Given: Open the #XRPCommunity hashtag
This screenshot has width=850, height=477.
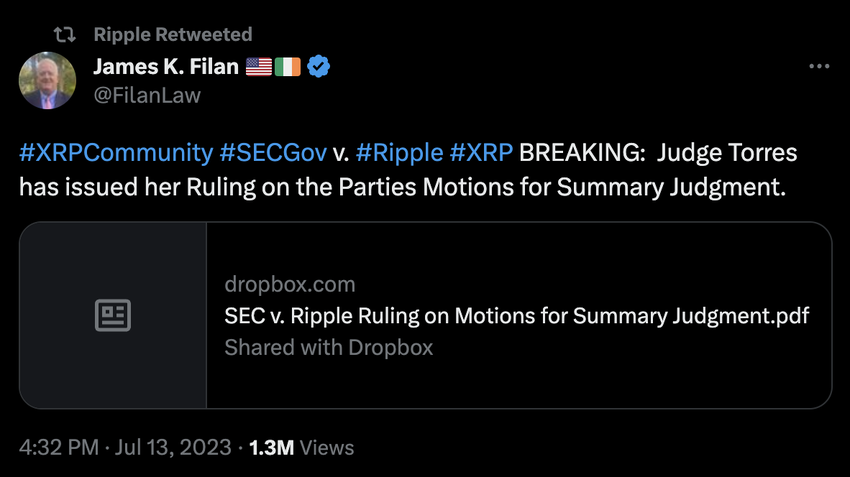Looking at the screenshot, I should [x=116, y=153].
